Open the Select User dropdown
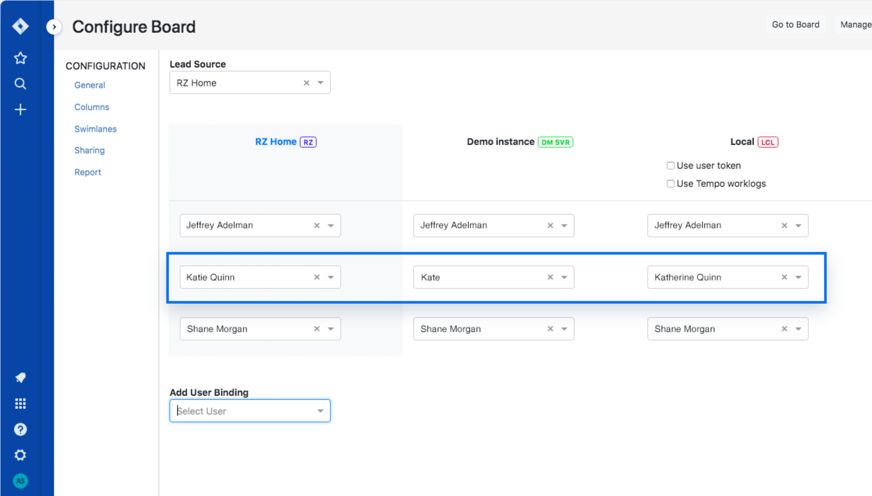Screen dimensions: 872x496 321,411
